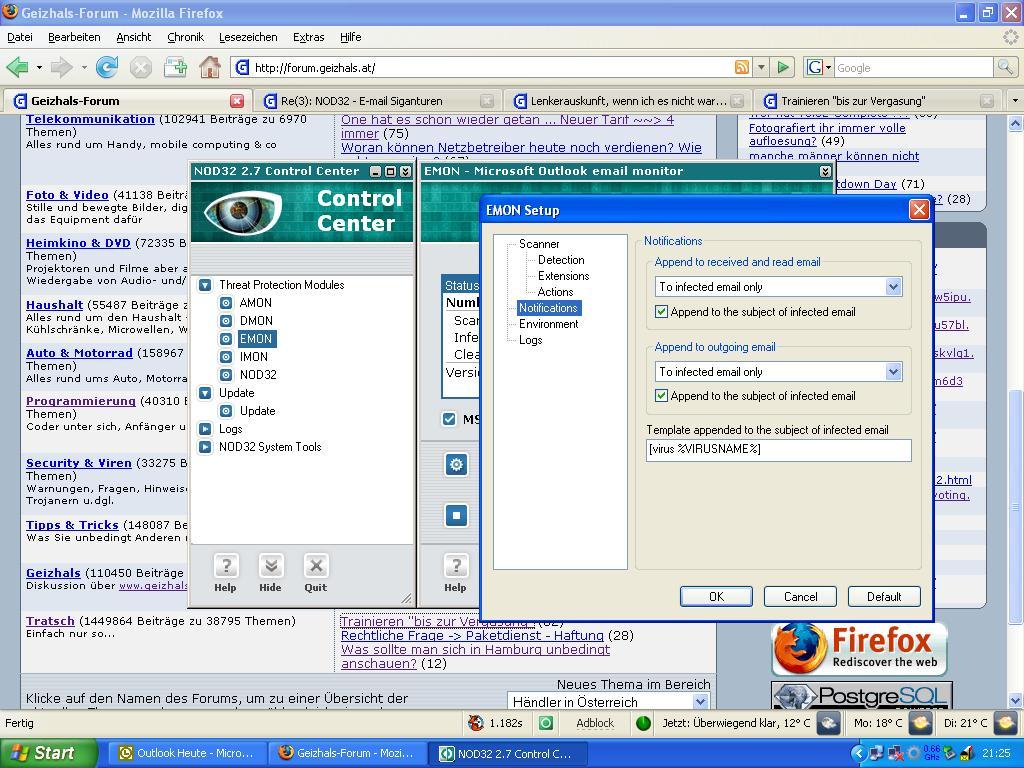The height and width of the screenshot is (768, 1024).
Task: Click the NOD32 2.7 Control Center taskbar button
Action: coord(505,754)
